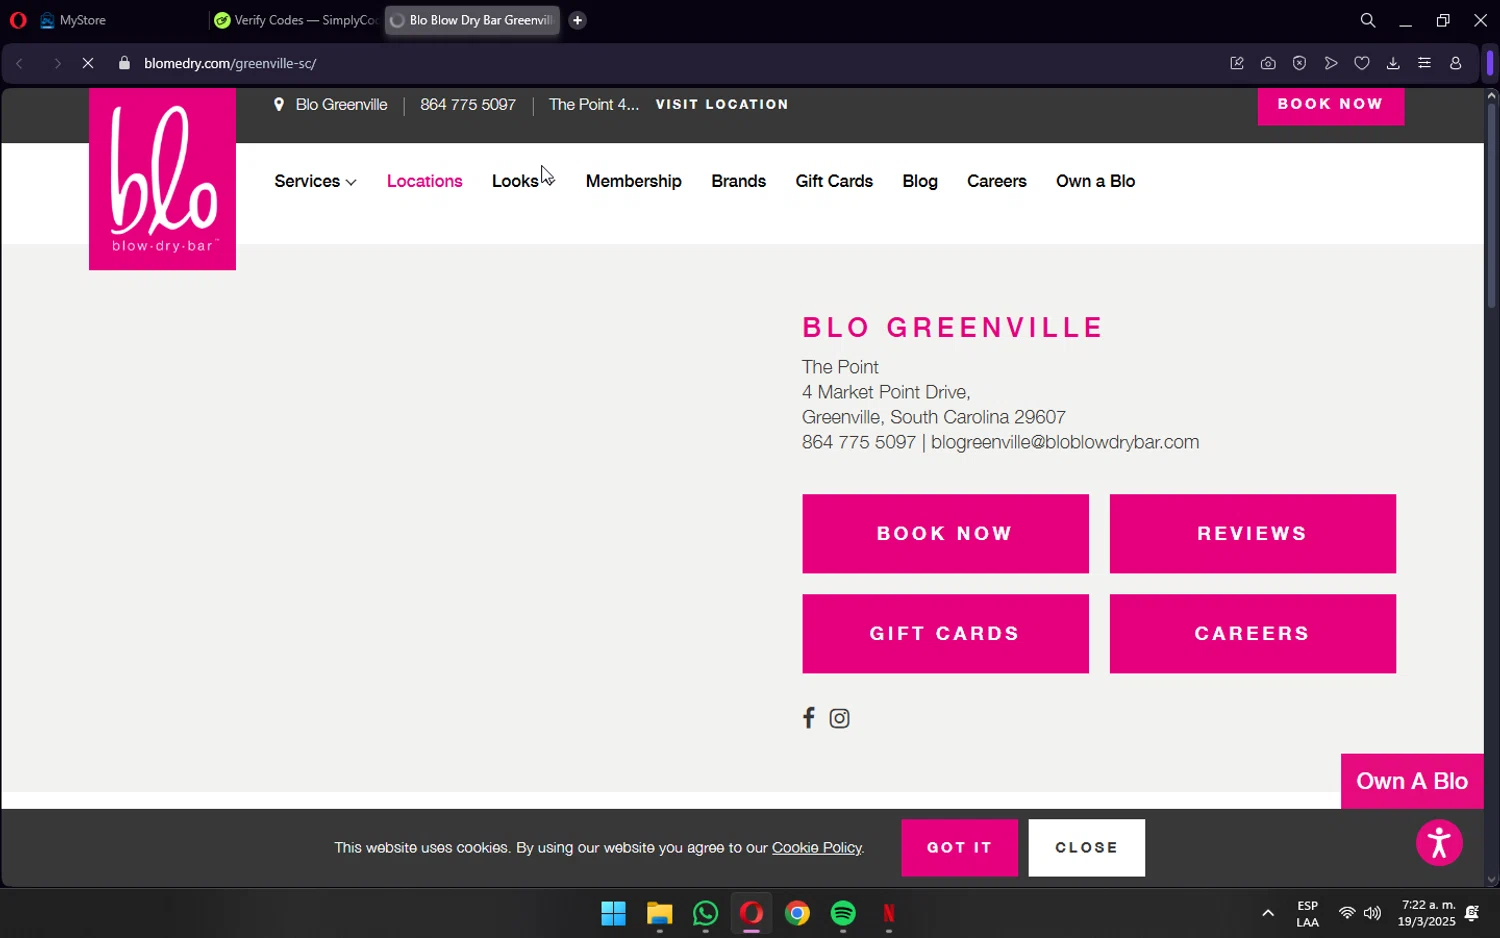Stop loading the page
Viewport: 1500px width, 938px height.
click(88, 63)
